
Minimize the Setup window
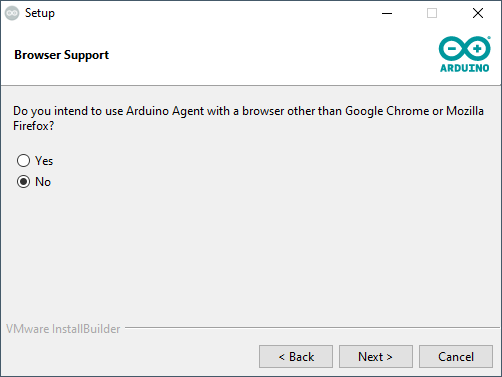tap(387, 13)
